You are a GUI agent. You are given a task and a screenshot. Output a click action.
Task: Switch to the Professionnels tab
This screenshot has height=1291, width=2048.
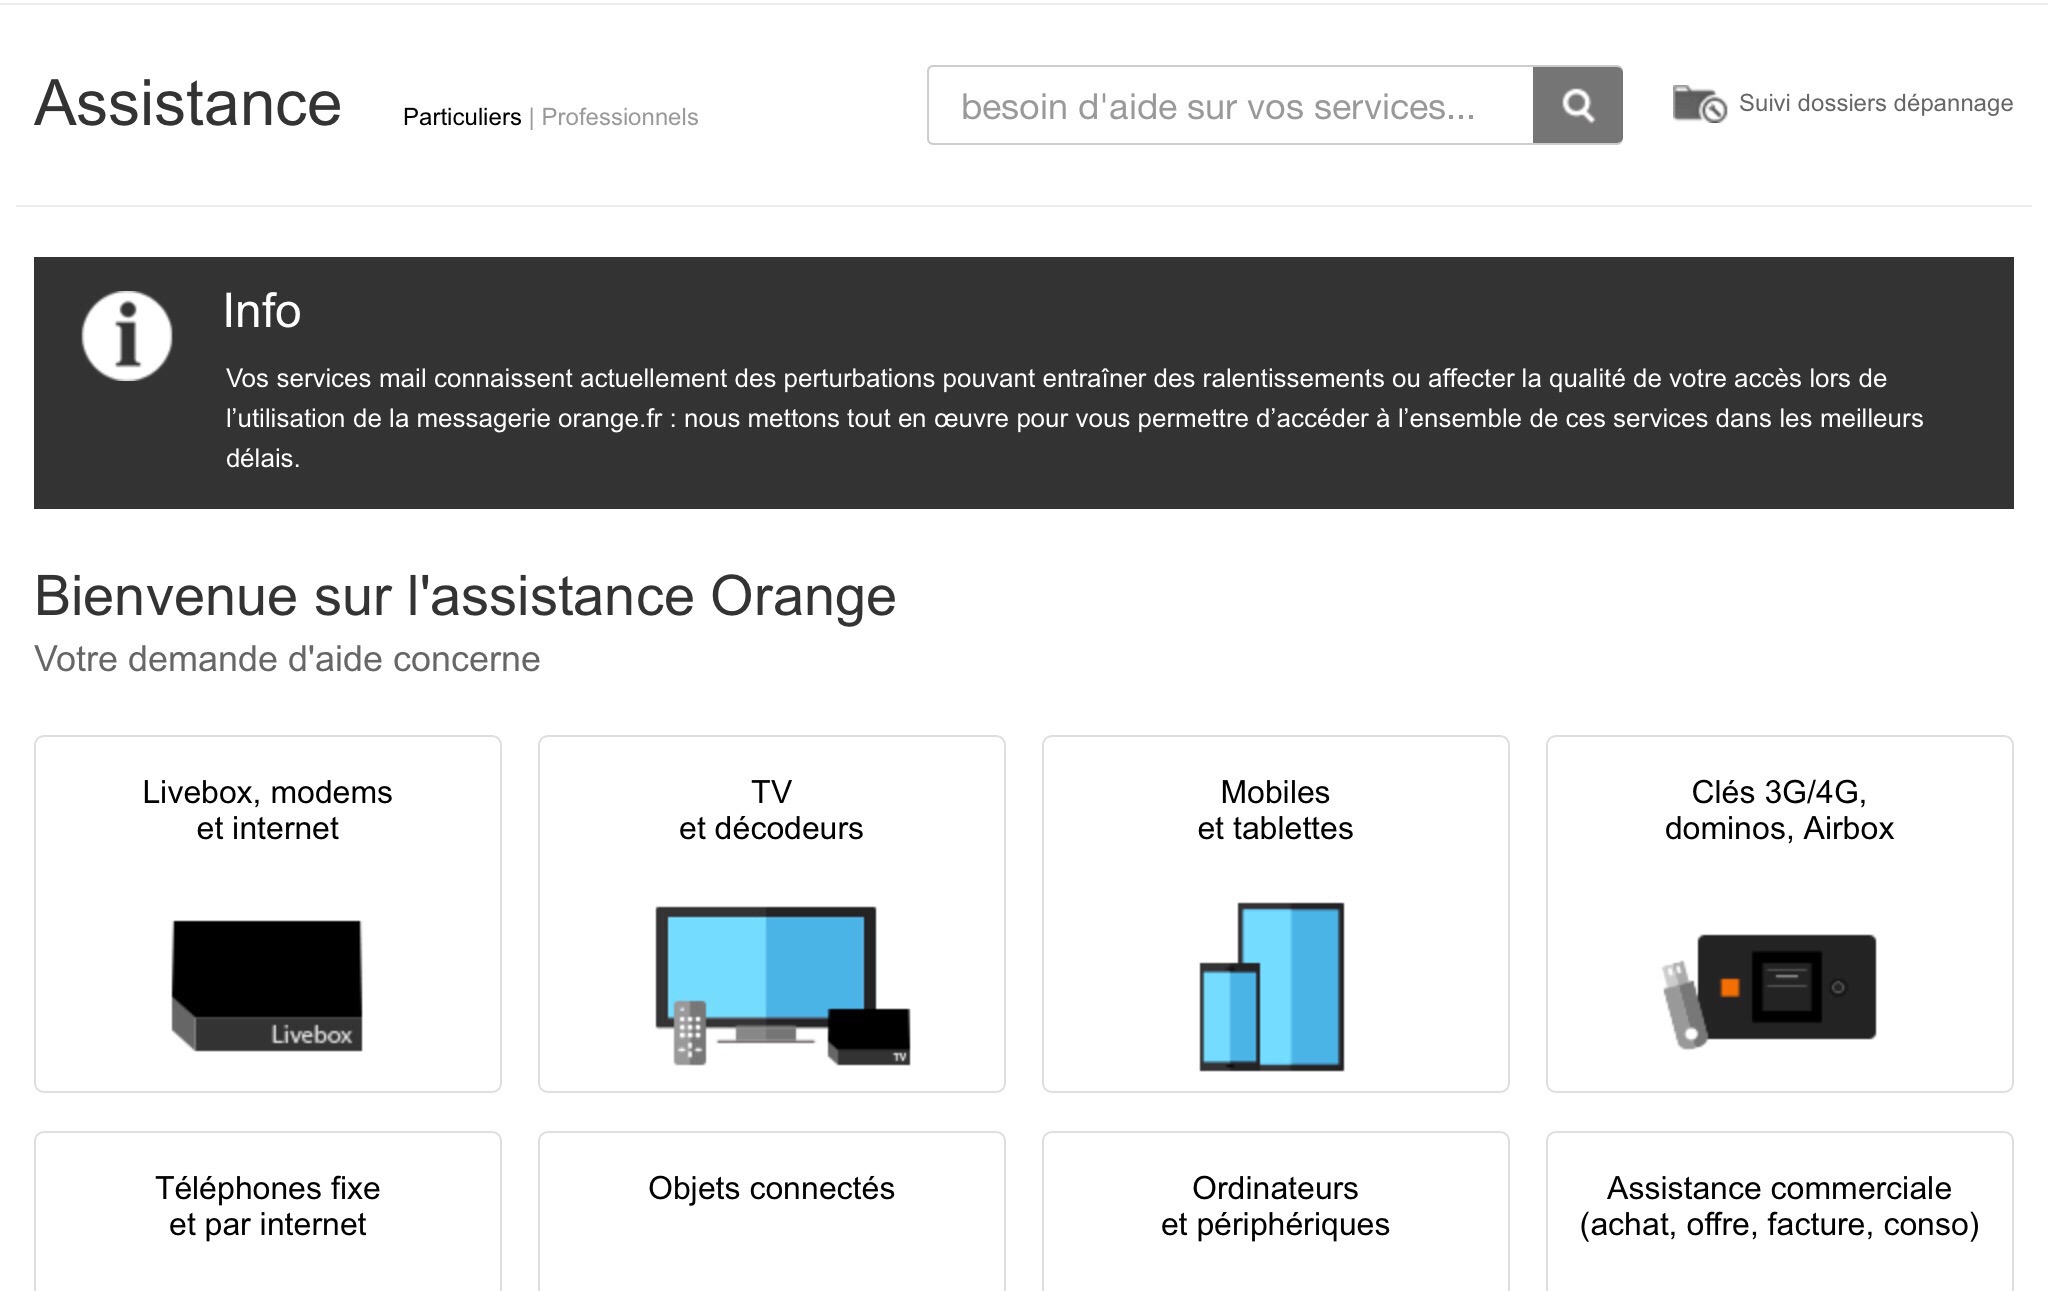tap(619, 117)
